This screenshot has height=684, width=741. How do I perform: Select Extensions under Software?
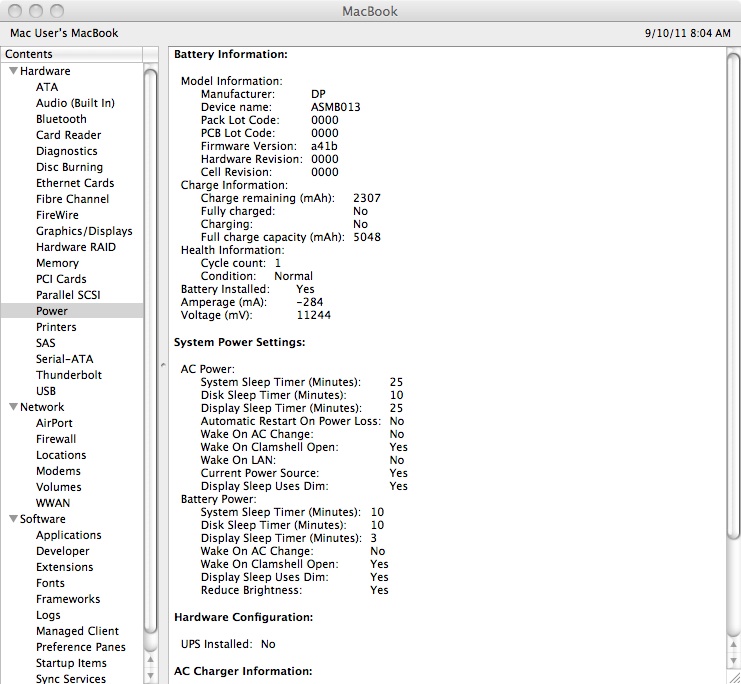point(64,567)
